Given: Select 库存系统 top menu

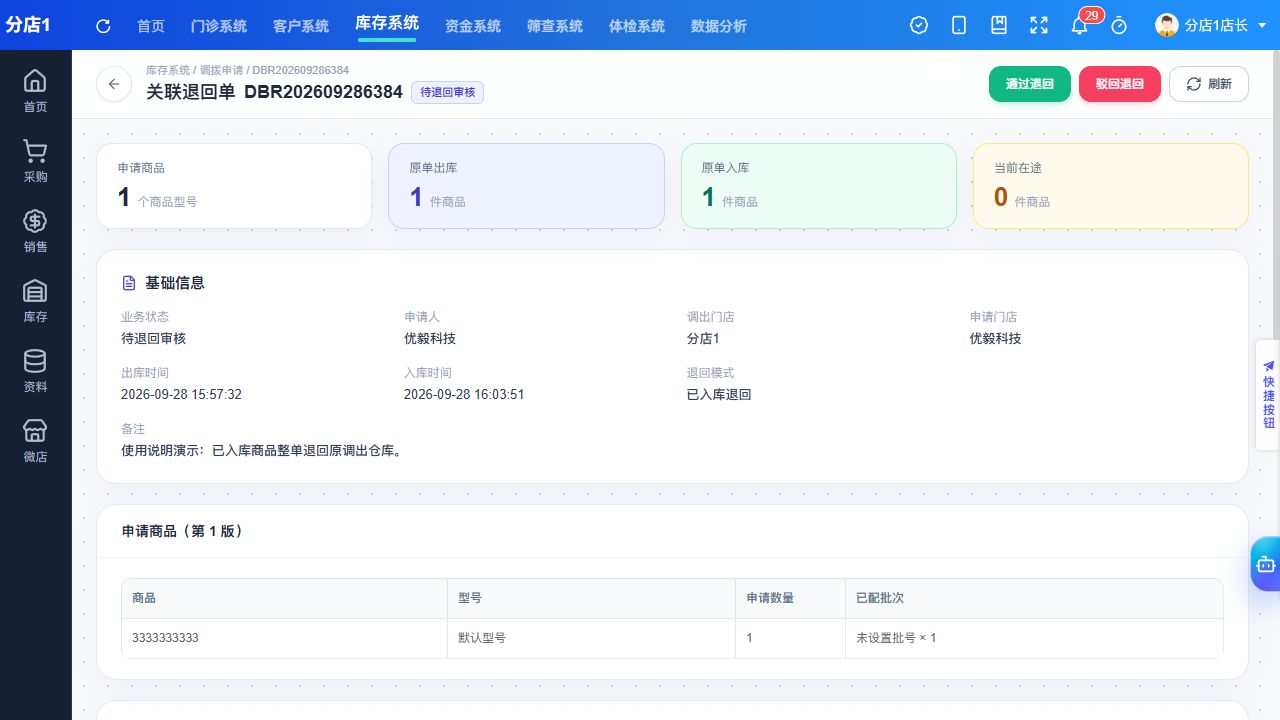Looking at the screenshot, I should 387,24.
